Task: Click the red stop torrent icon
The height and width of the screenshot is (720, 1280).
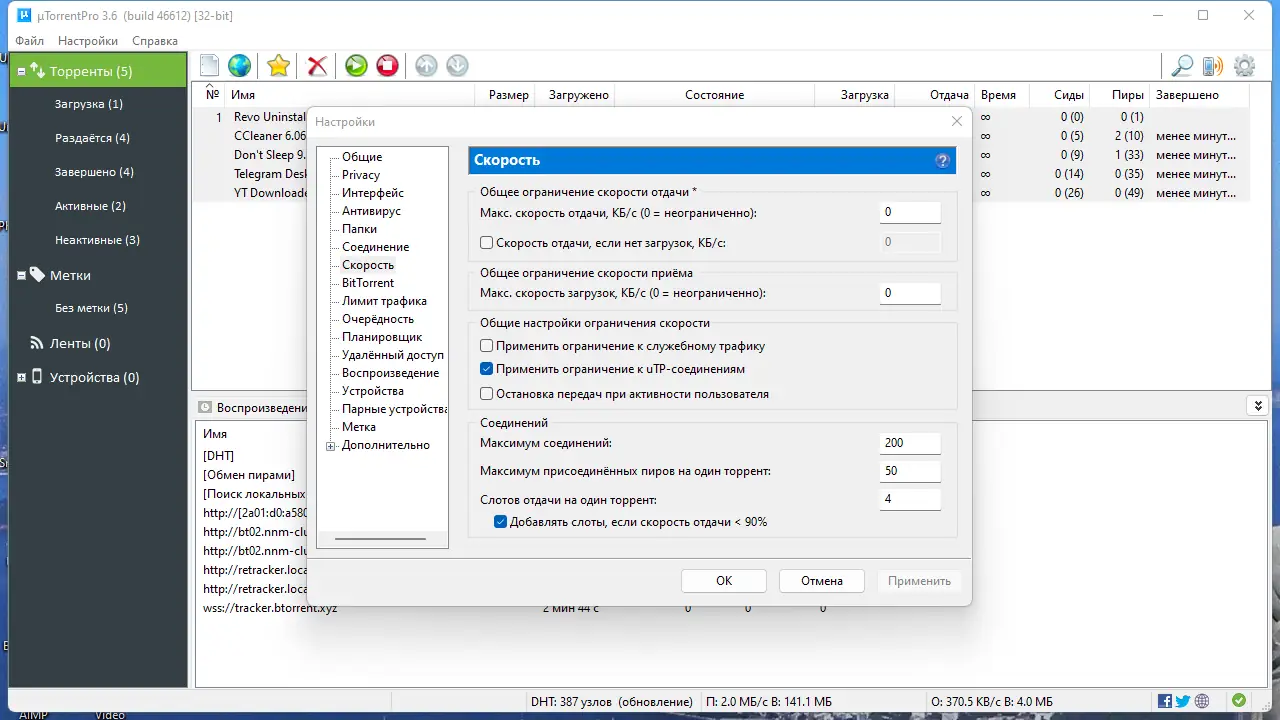Action: coord(387,66)
